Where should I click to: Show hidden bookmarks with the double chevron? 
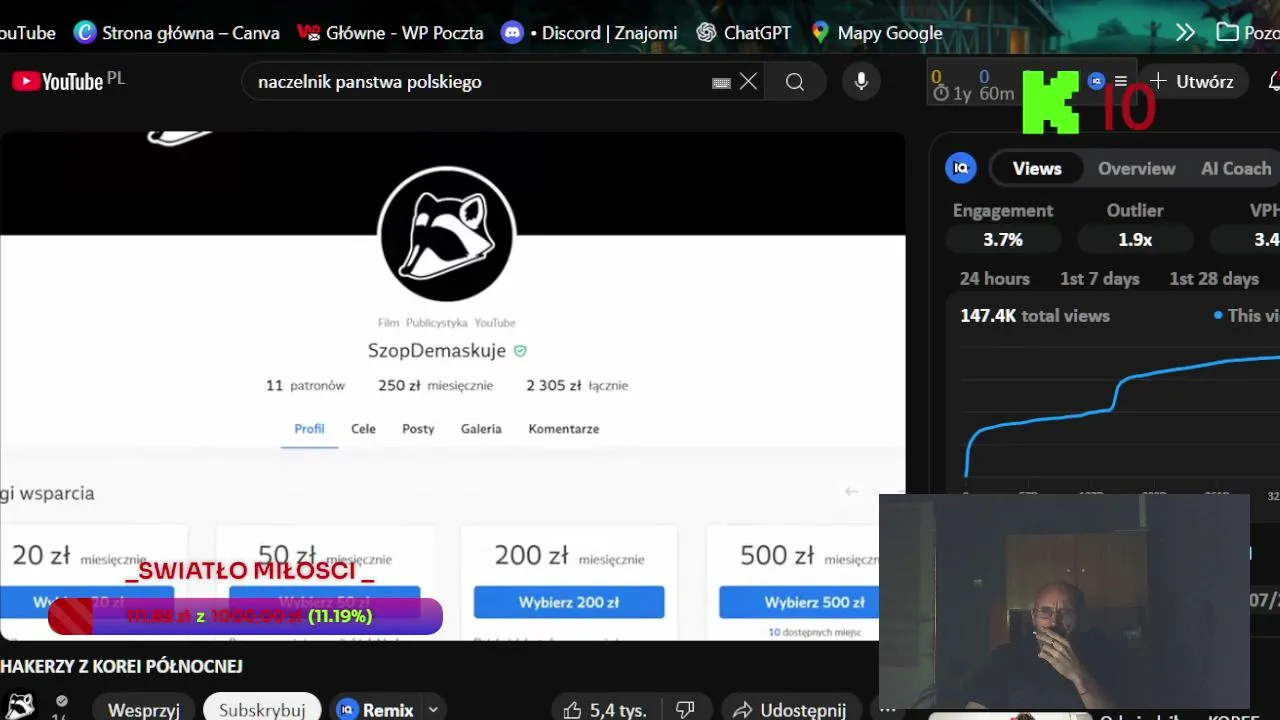[1185, 33]
